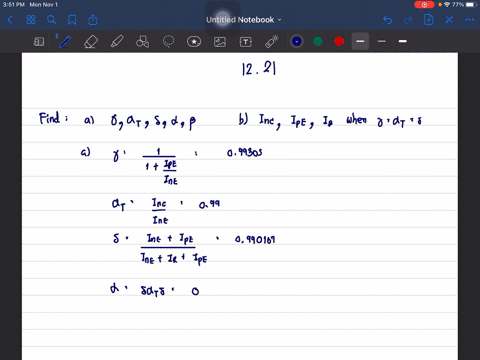Tap the battery status indicator

coord(471,5)
